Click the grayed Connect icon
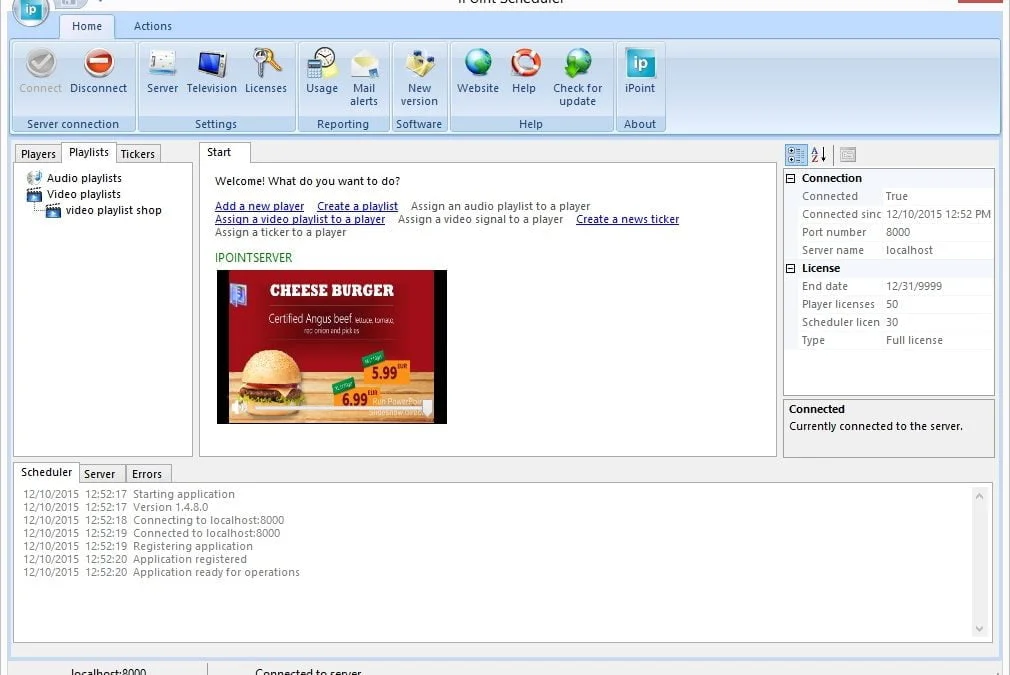Viewport: 1010px width, 675px height. [41, 63]
